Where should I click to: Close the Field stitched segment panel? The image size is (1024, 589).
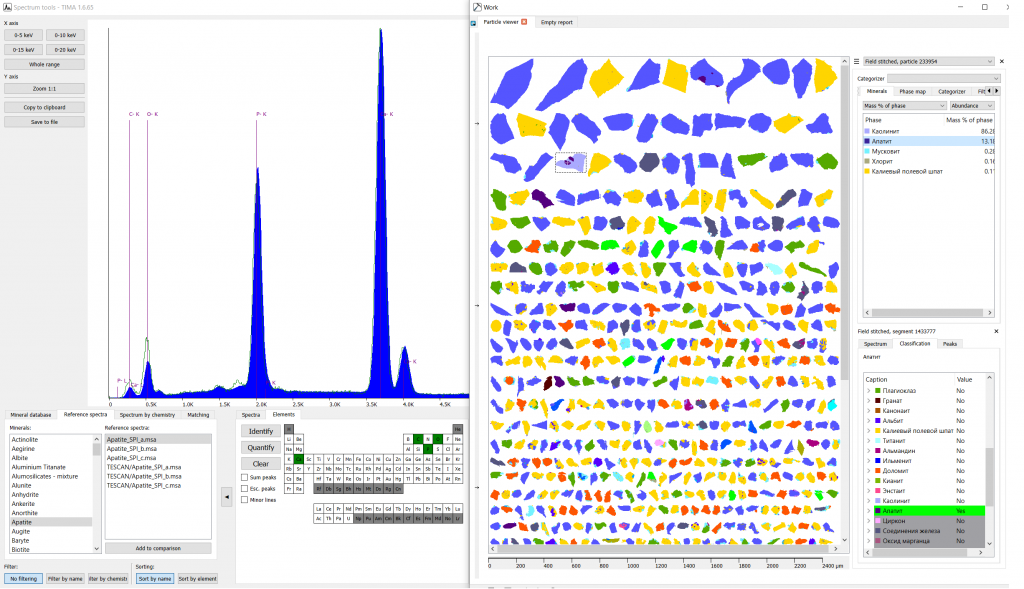(996, 331)
